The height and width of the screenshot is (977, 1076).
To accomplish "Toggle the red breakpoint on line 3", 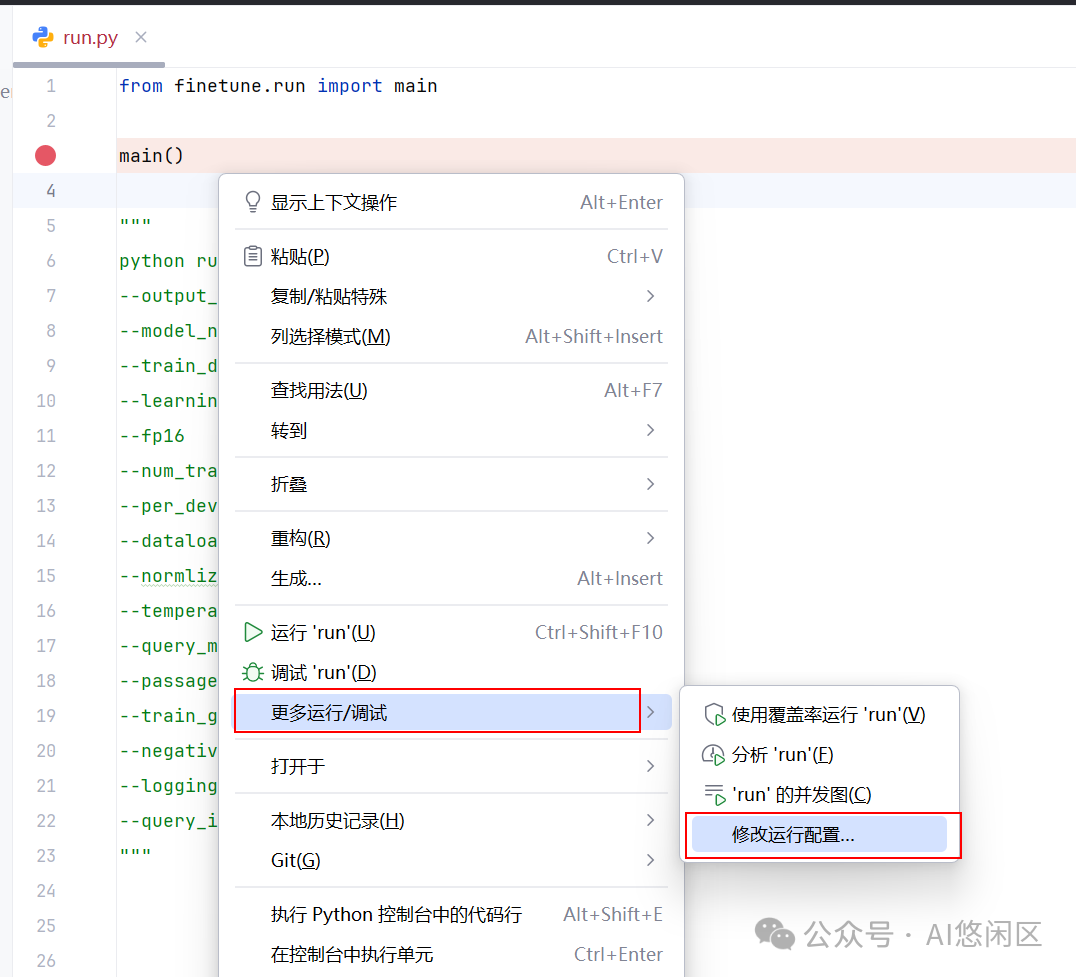I will [x=44, y=155].
